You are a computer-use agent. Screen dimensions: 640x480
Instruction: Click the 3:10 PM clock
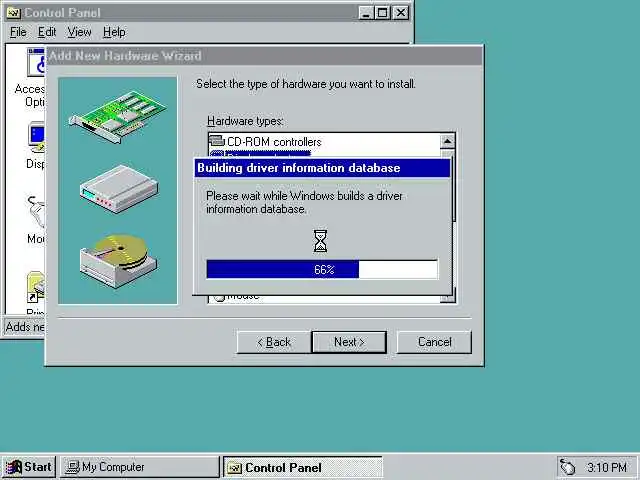click(607, 467)
